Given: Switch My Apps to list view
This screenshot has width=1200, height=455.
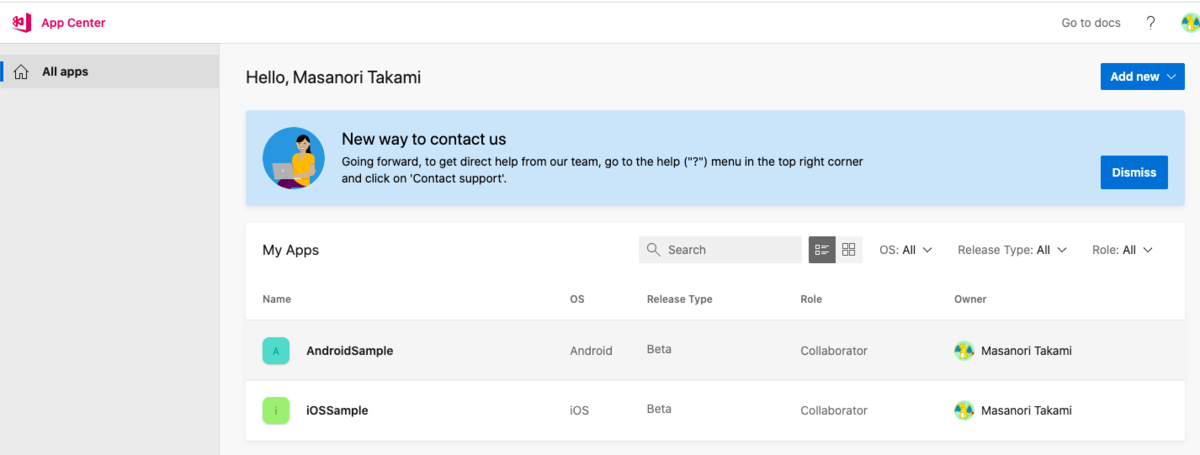Looking at the screenshot, I should click(822, 250).
